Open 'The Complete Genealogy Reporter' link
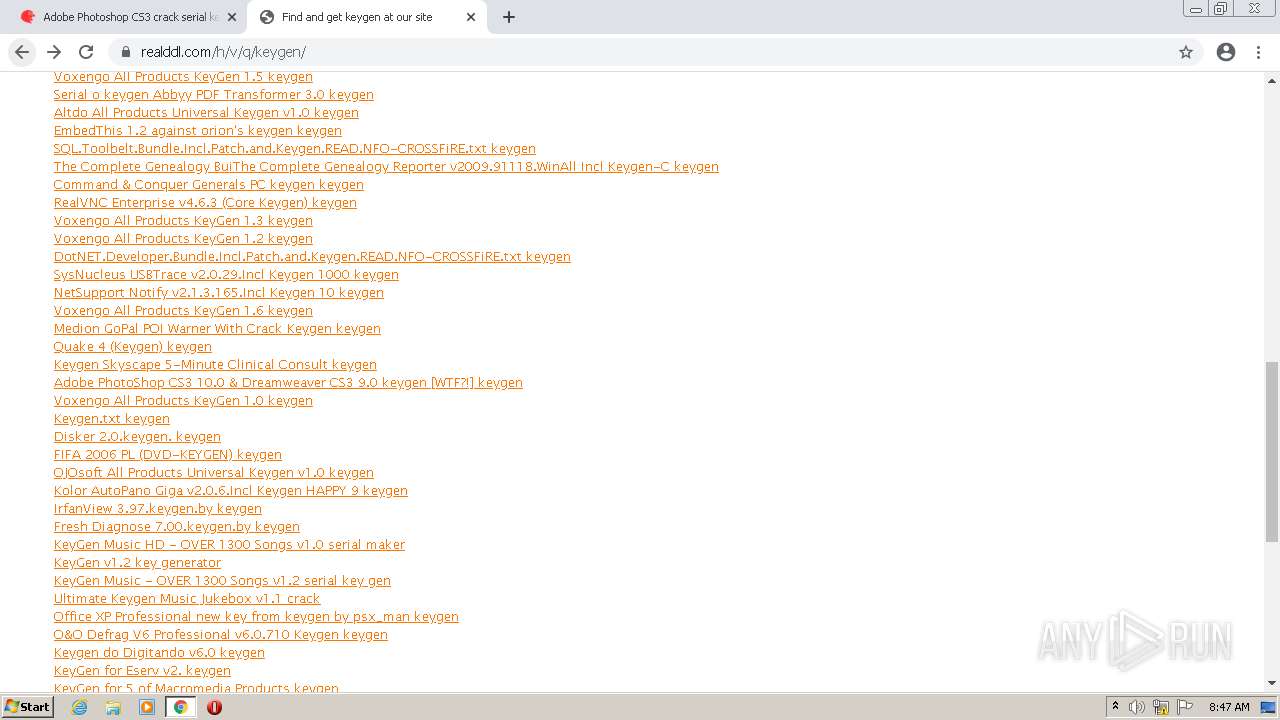Screen dimensions: 1280x720 pyautogui.click(x=386, y=167)
